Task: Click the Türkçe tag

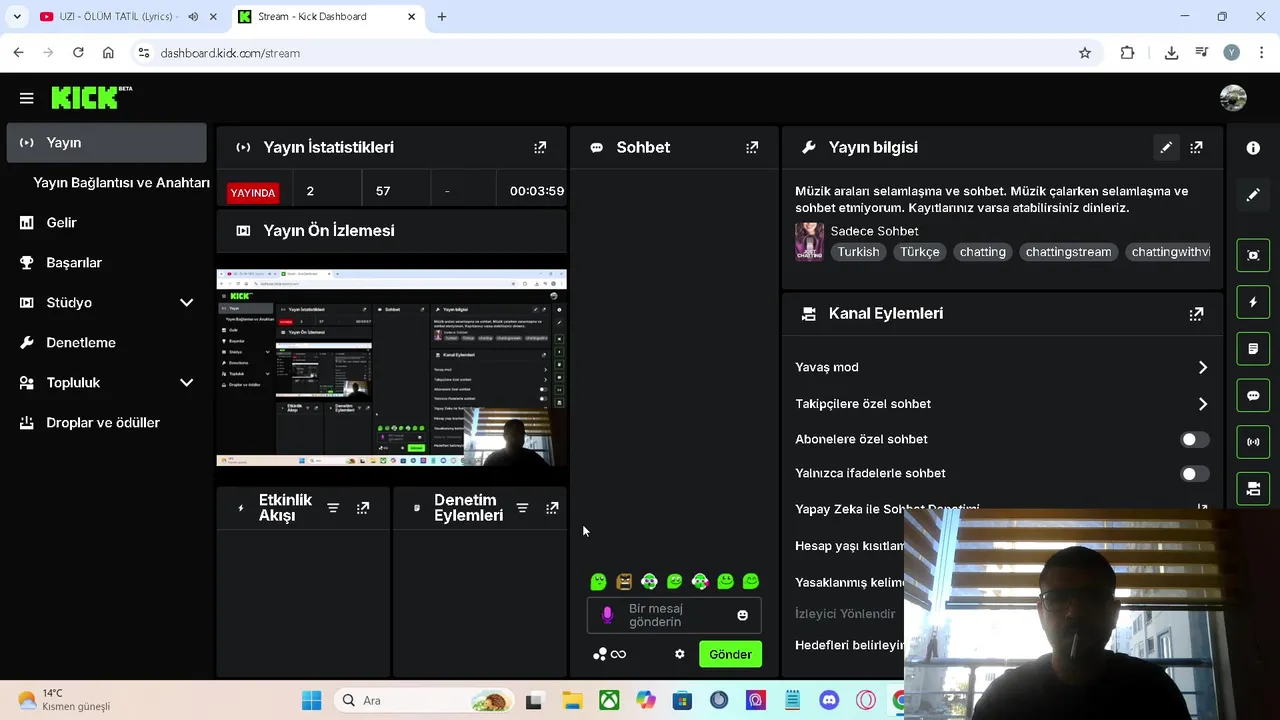Action: click(x=920, y=252)
